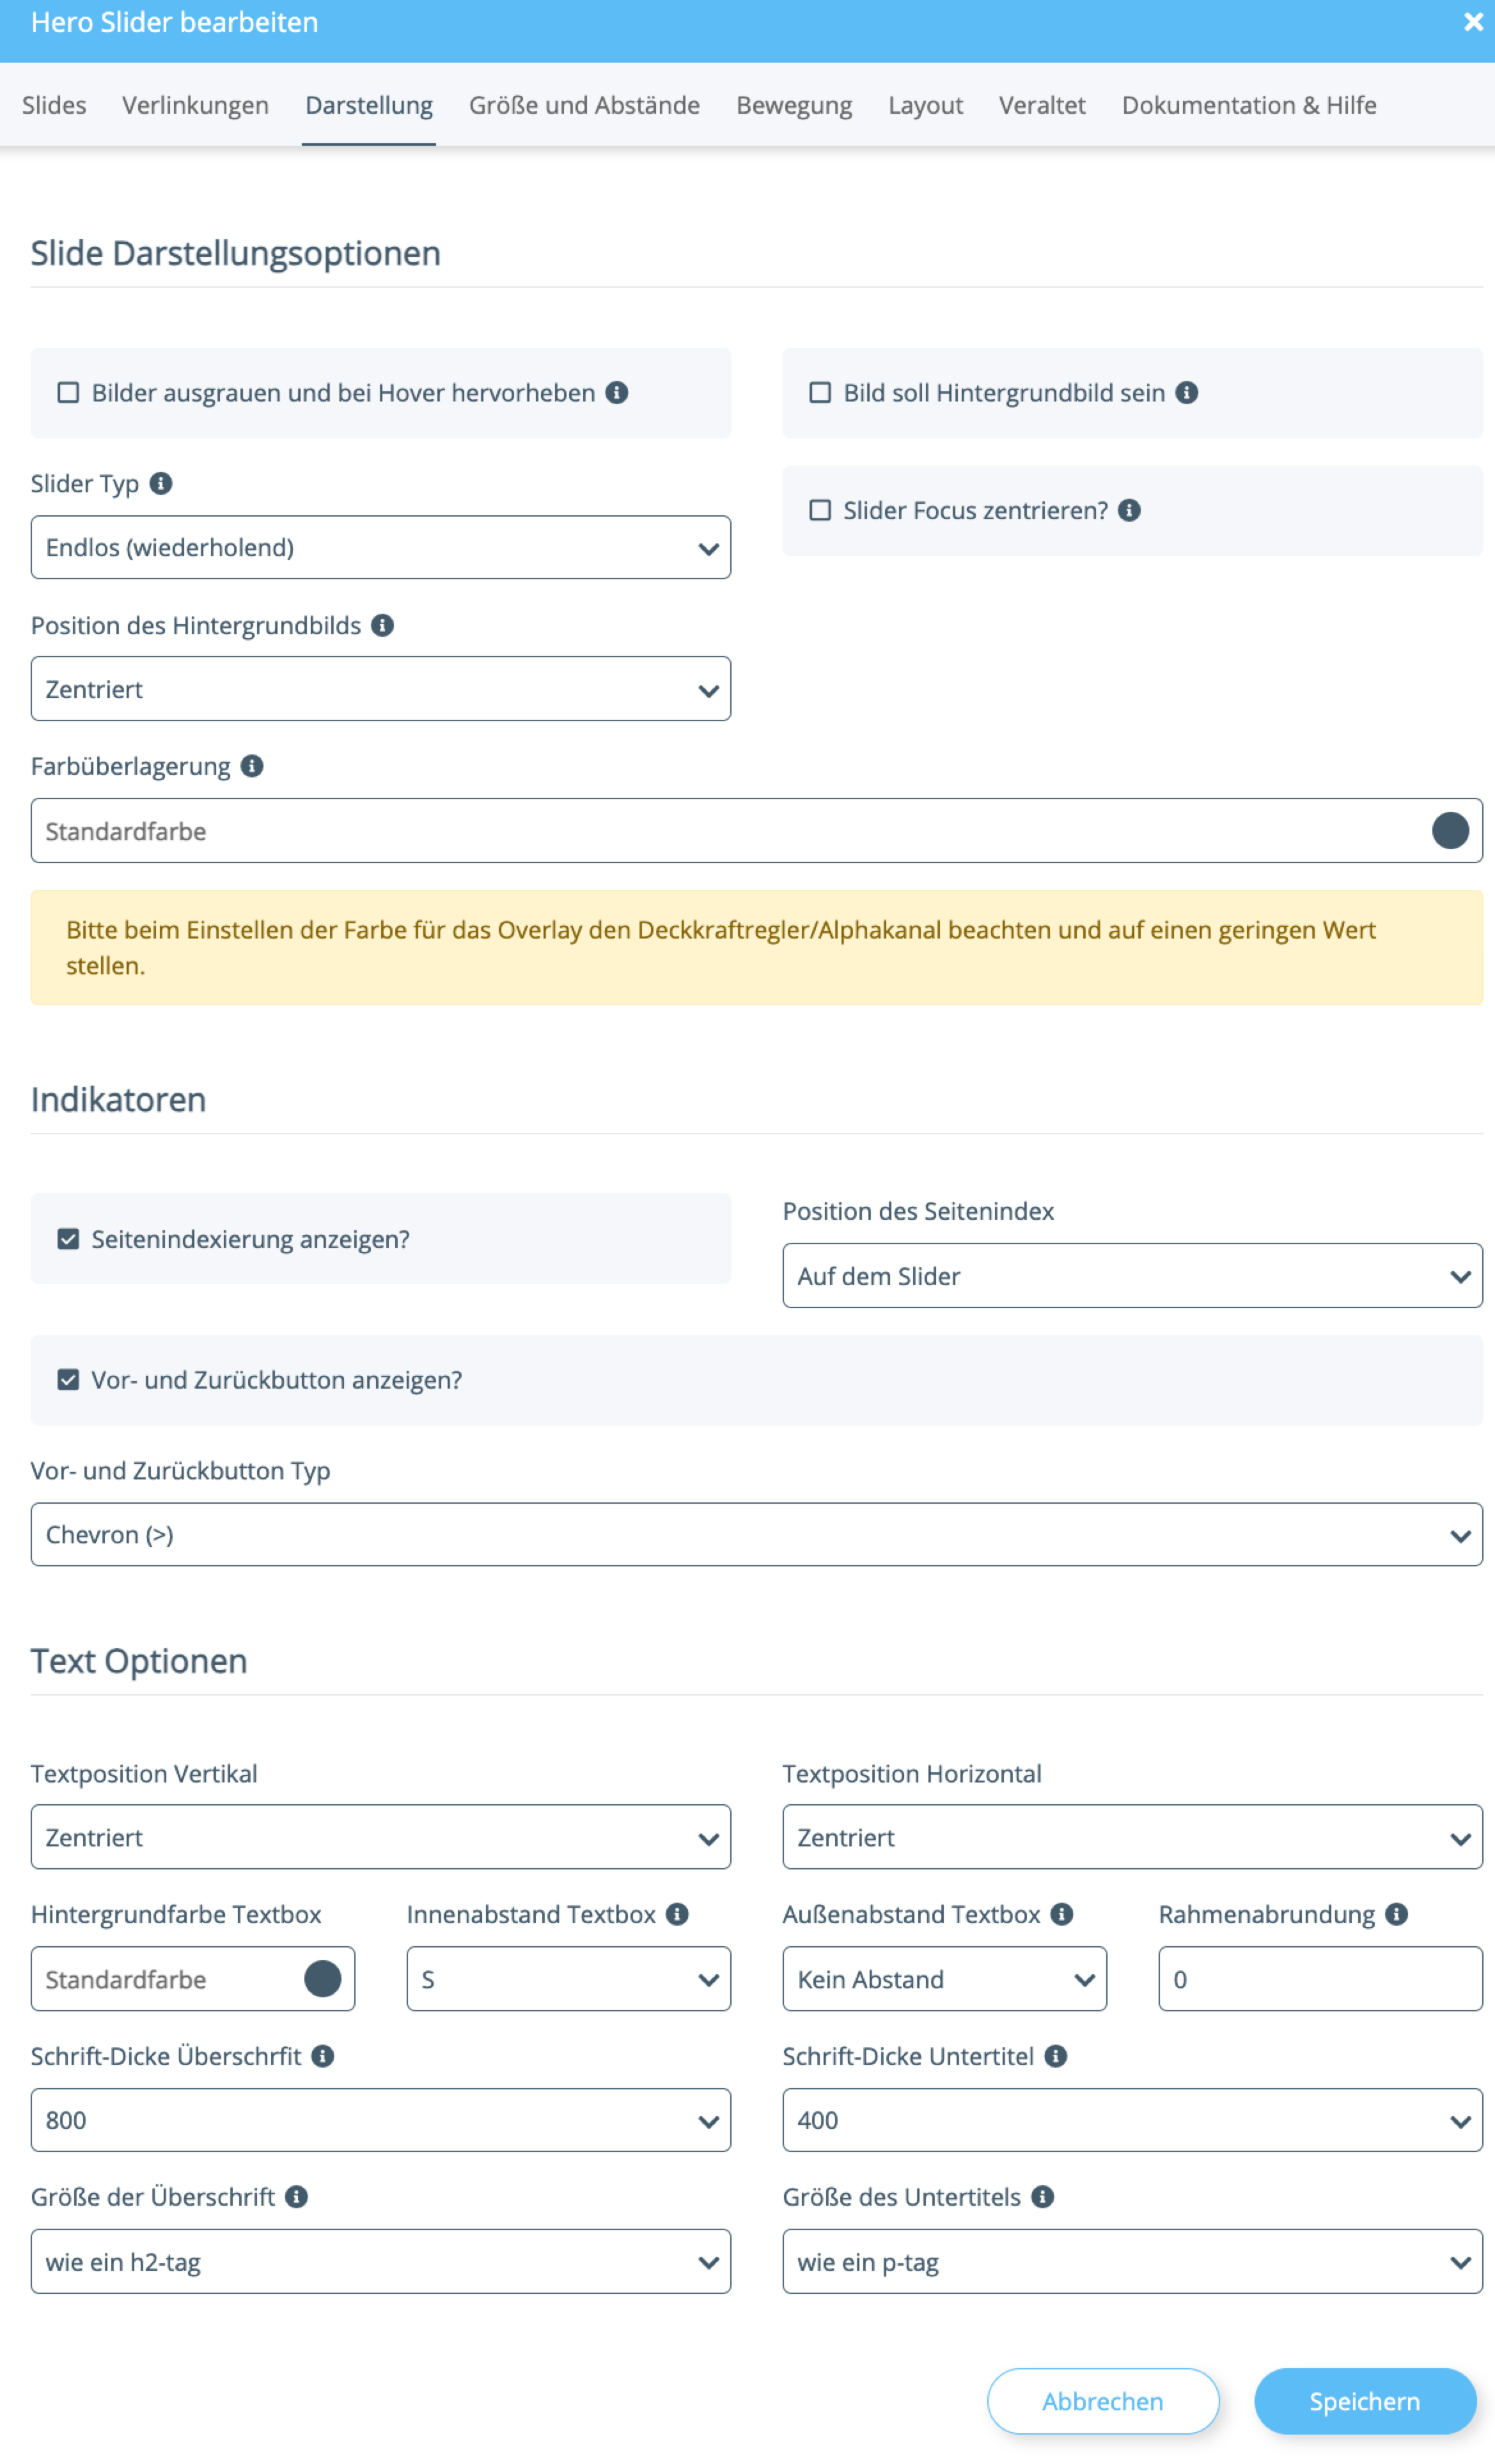The height and width of the screenshot is (2464, 1495).
Task: Expand Position des Seitenindex dropdown
Action: 1131,1276
